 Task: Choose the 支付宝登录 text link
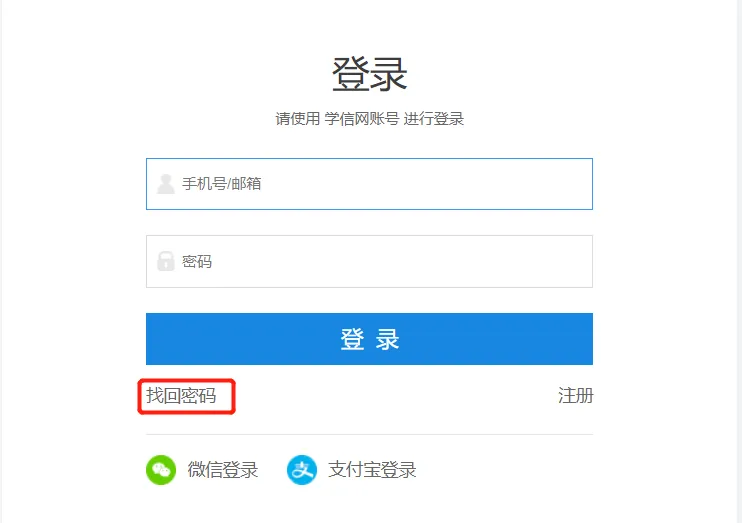(372, 470)
